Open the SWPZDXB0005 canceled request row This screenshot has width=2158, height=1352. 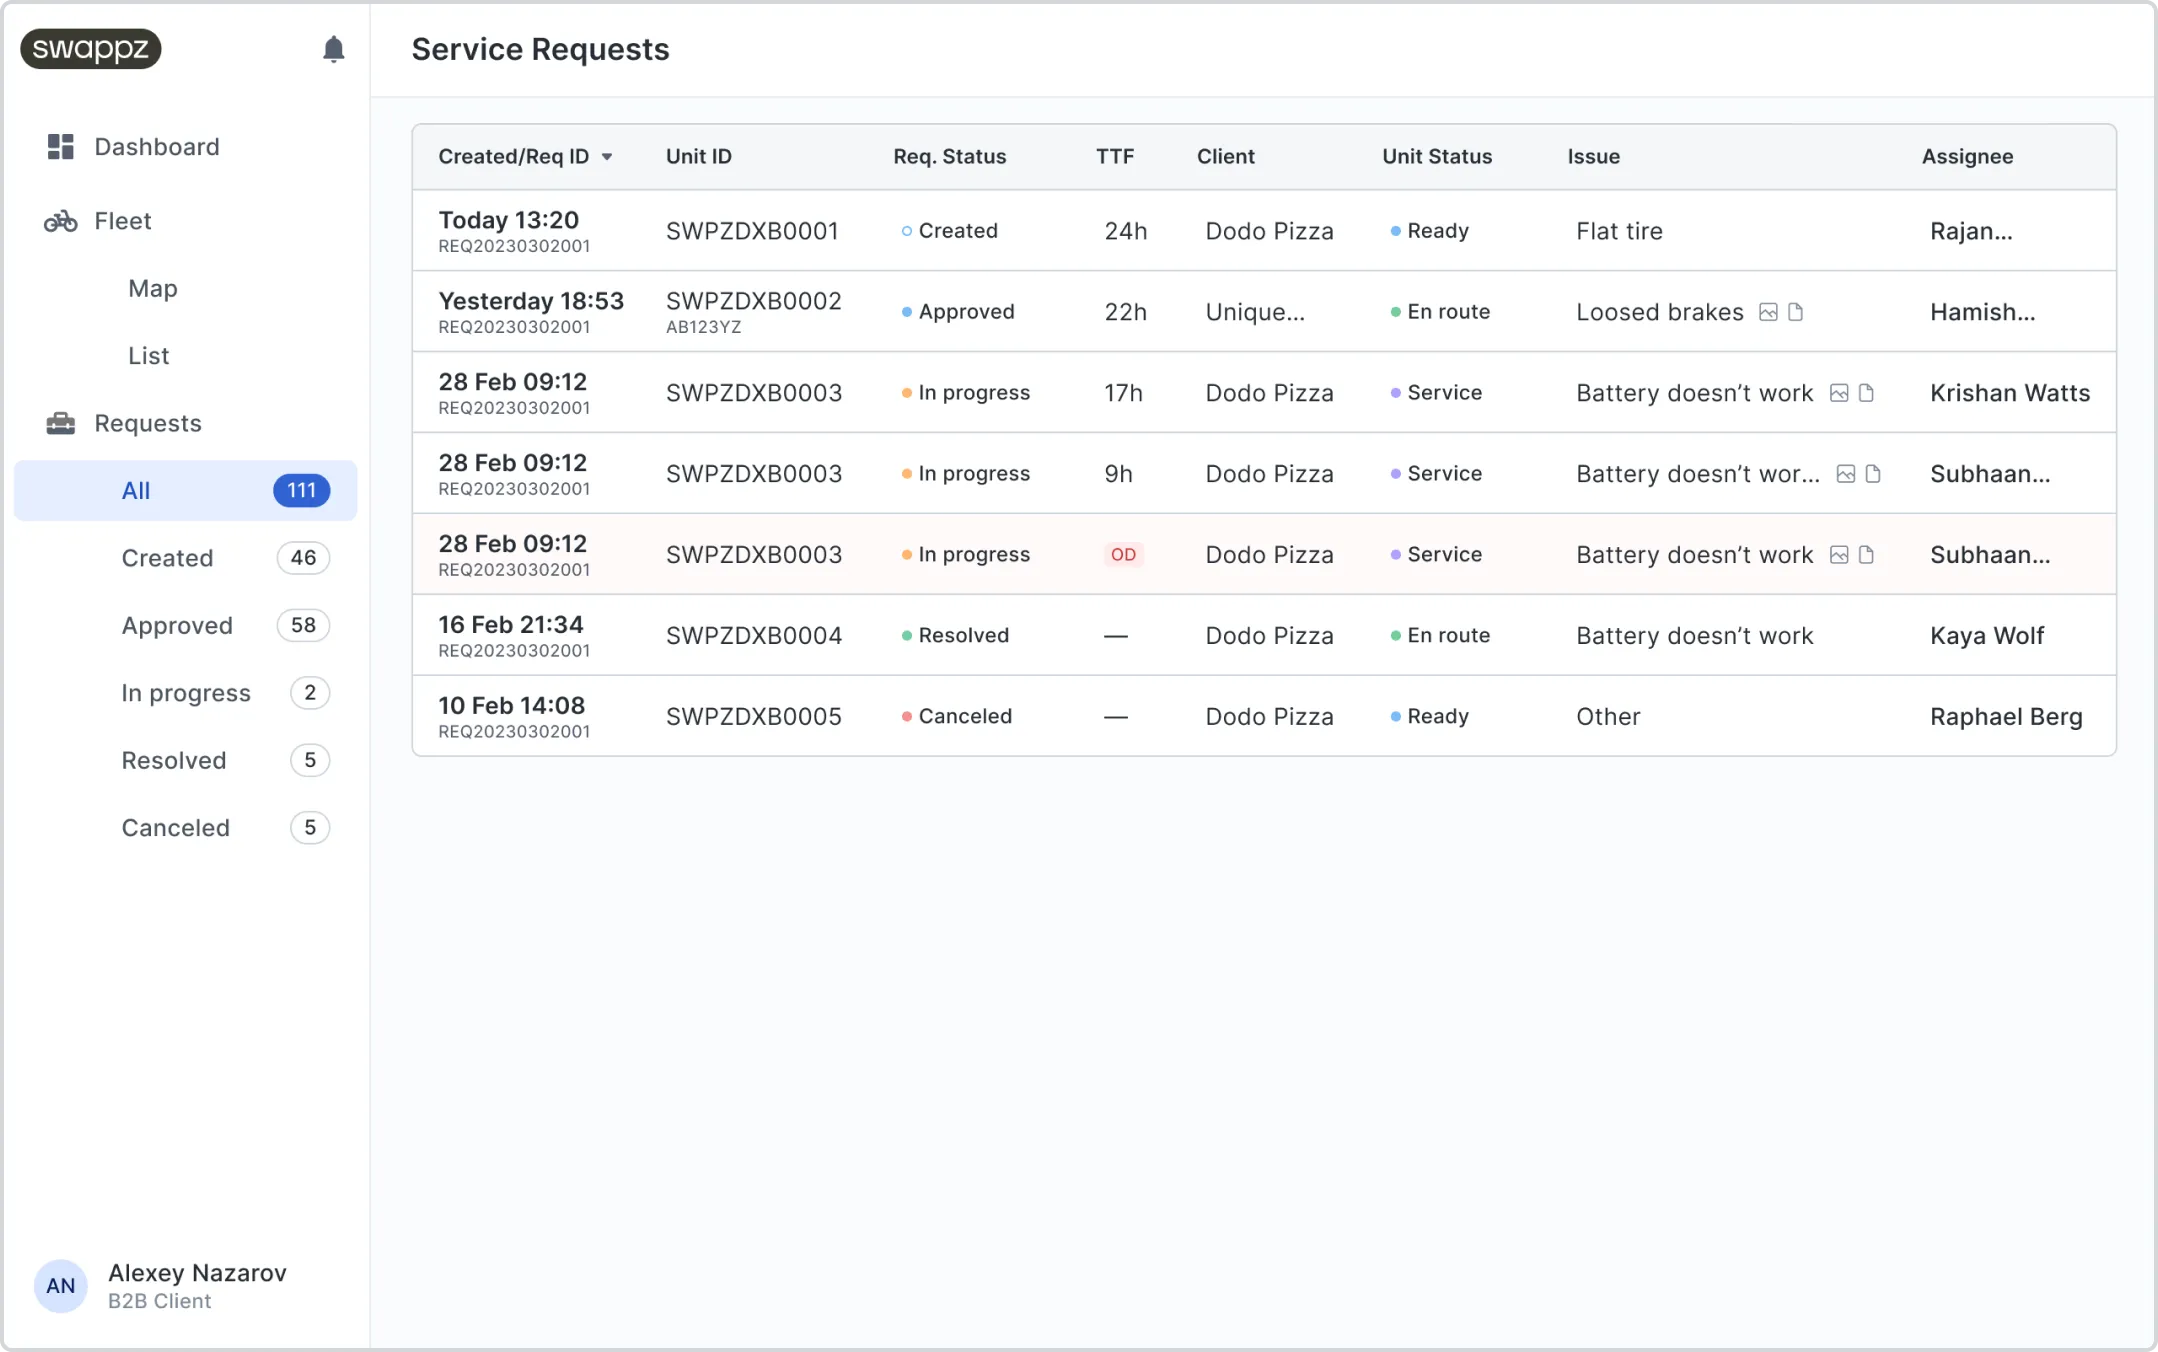753,717
